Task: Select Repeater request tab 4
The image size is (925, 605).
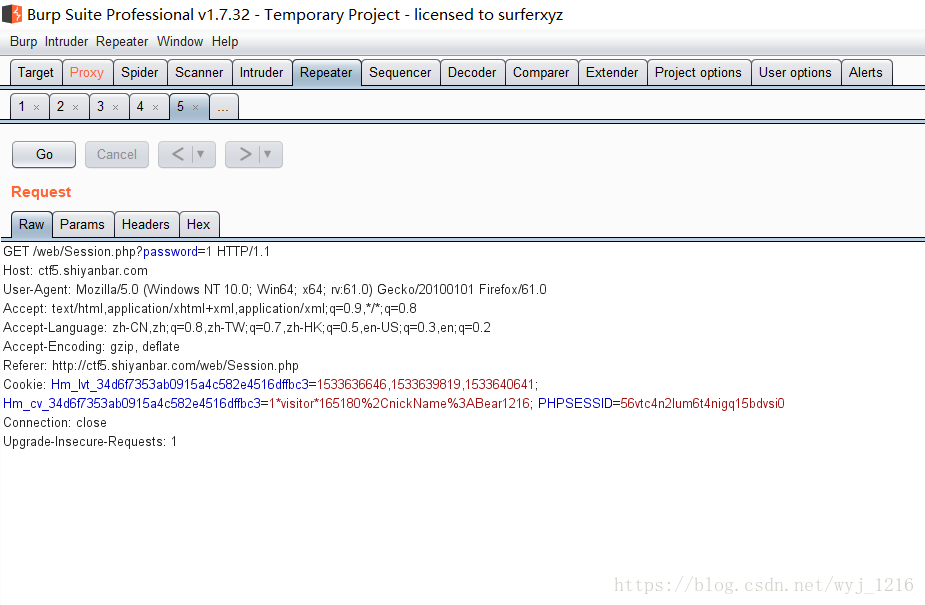Action: point(140,107)
